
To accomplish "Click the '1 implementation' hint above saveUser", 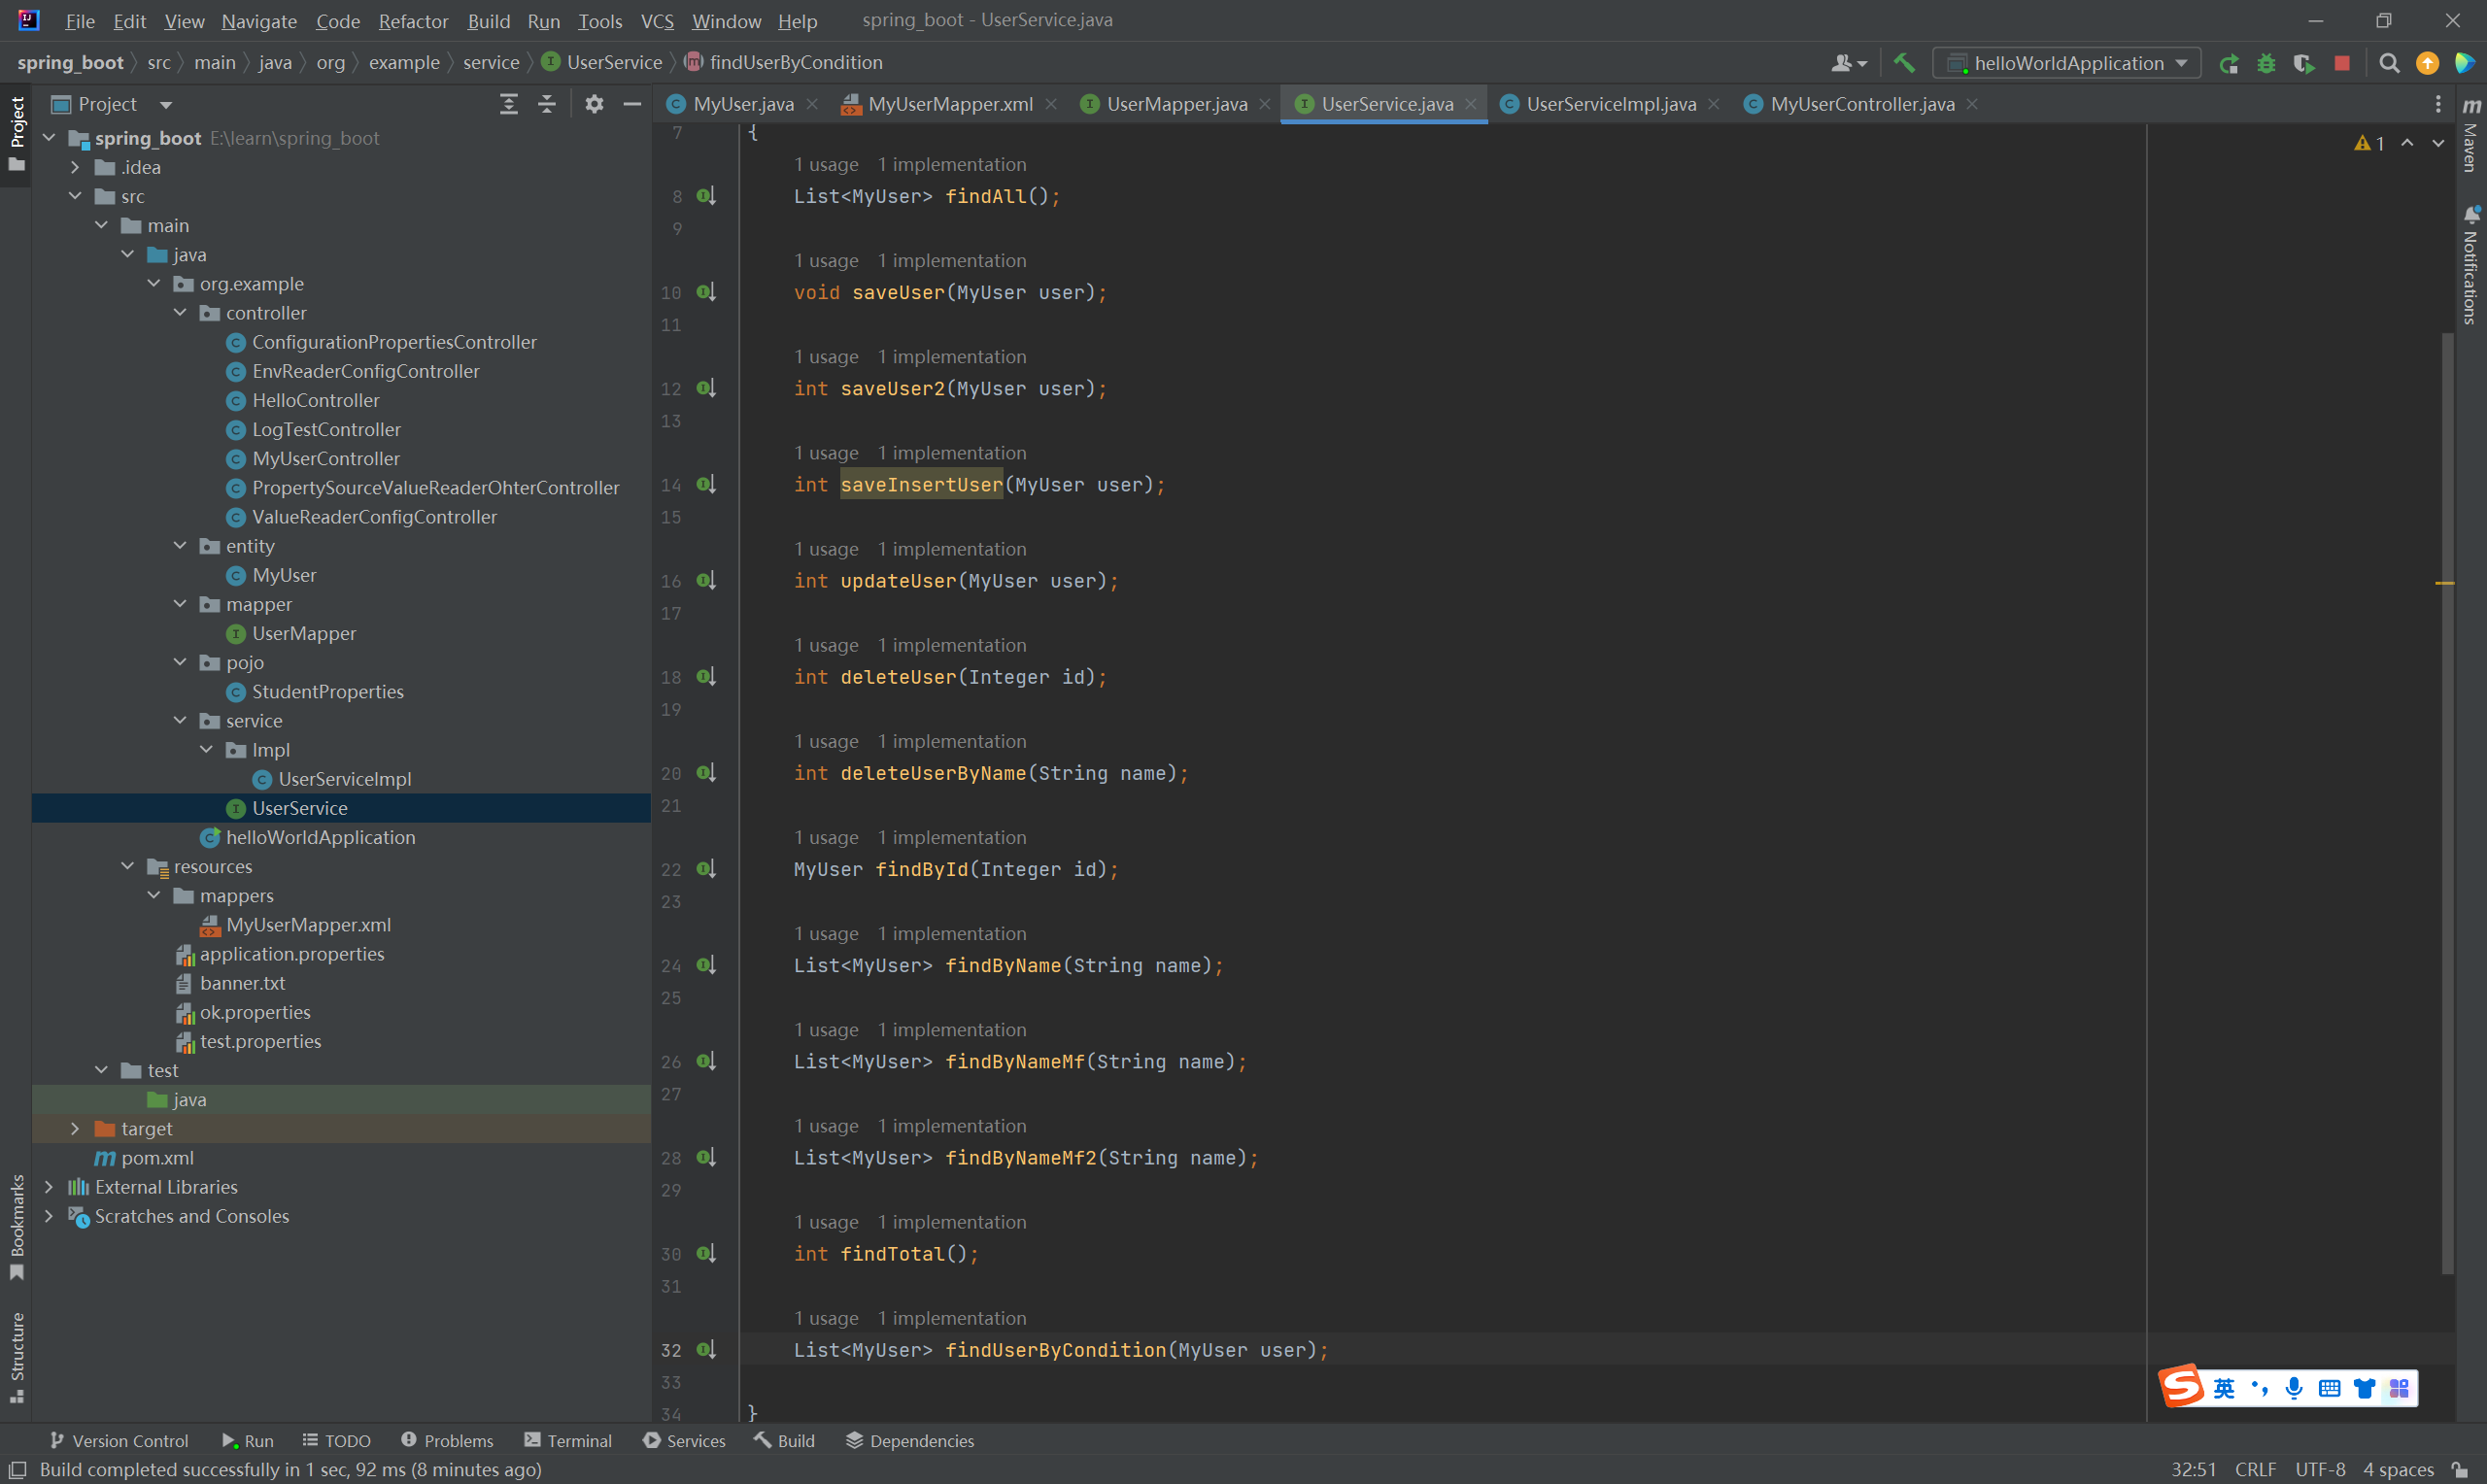I will click(x=951, y=260).
